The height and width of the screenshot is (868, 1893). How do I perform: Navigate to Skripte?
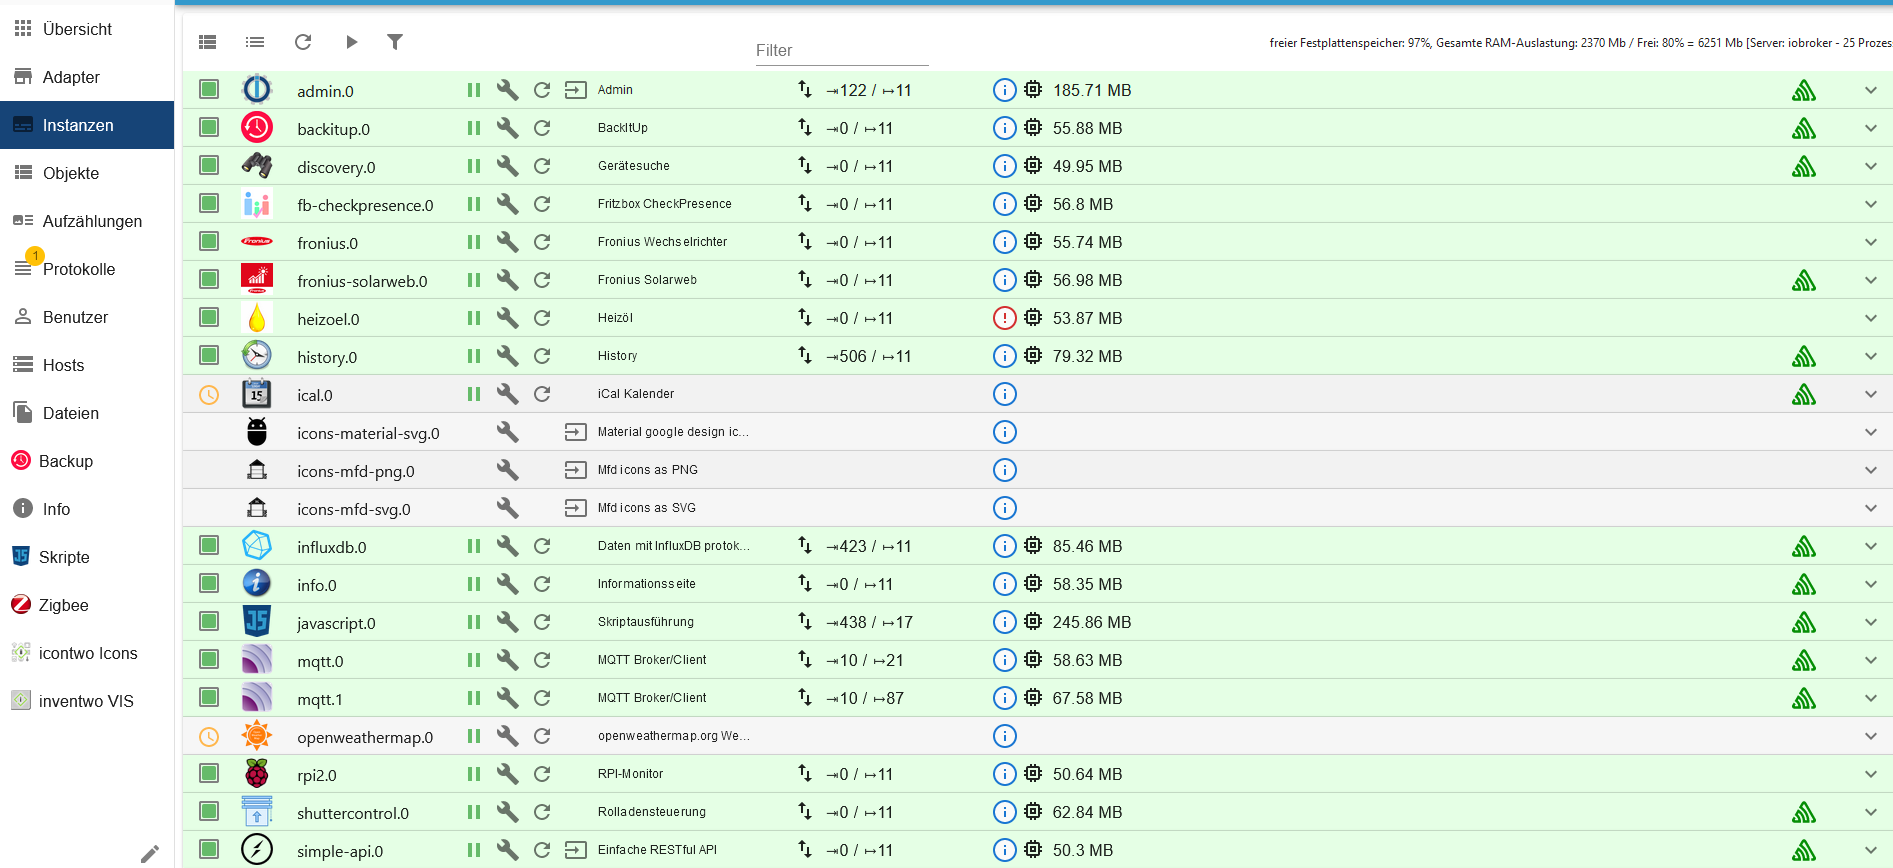tap(87, 557)
